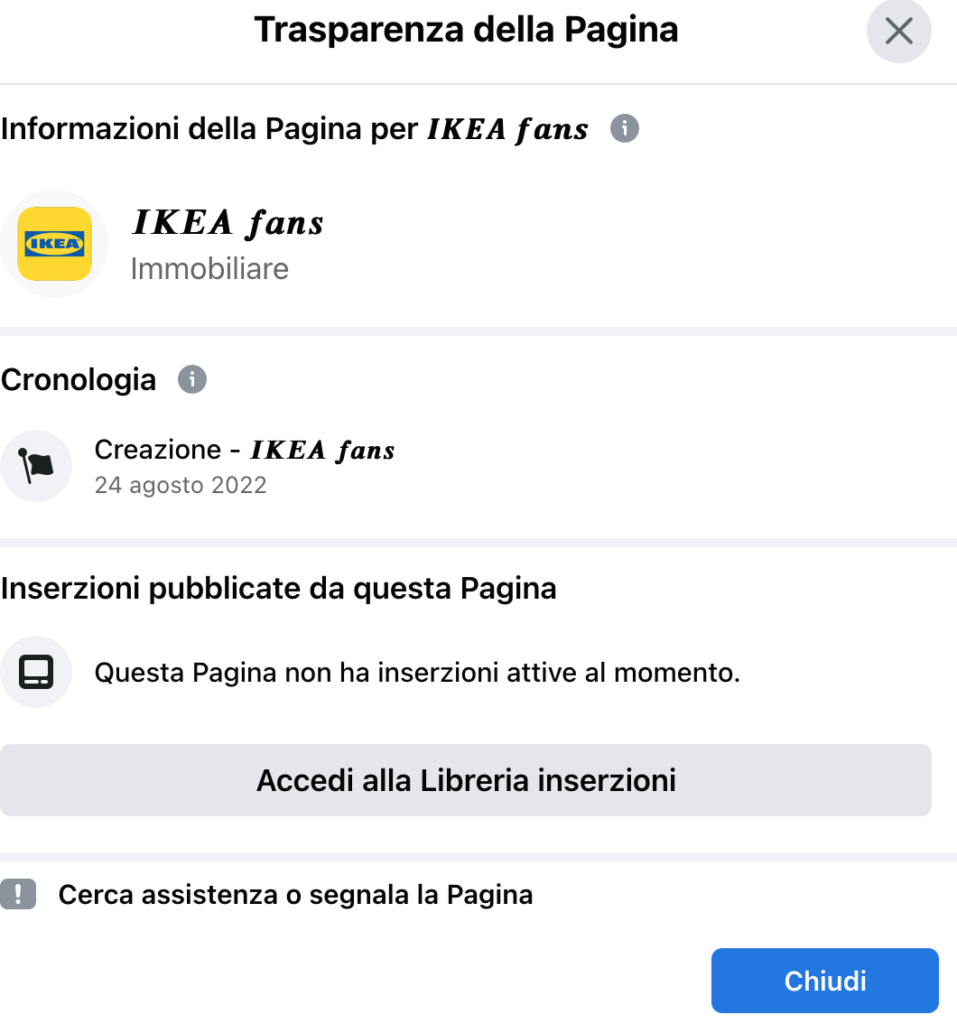
Task: Open the IKEA fans page name beside logo
Action: pos(228,223)
